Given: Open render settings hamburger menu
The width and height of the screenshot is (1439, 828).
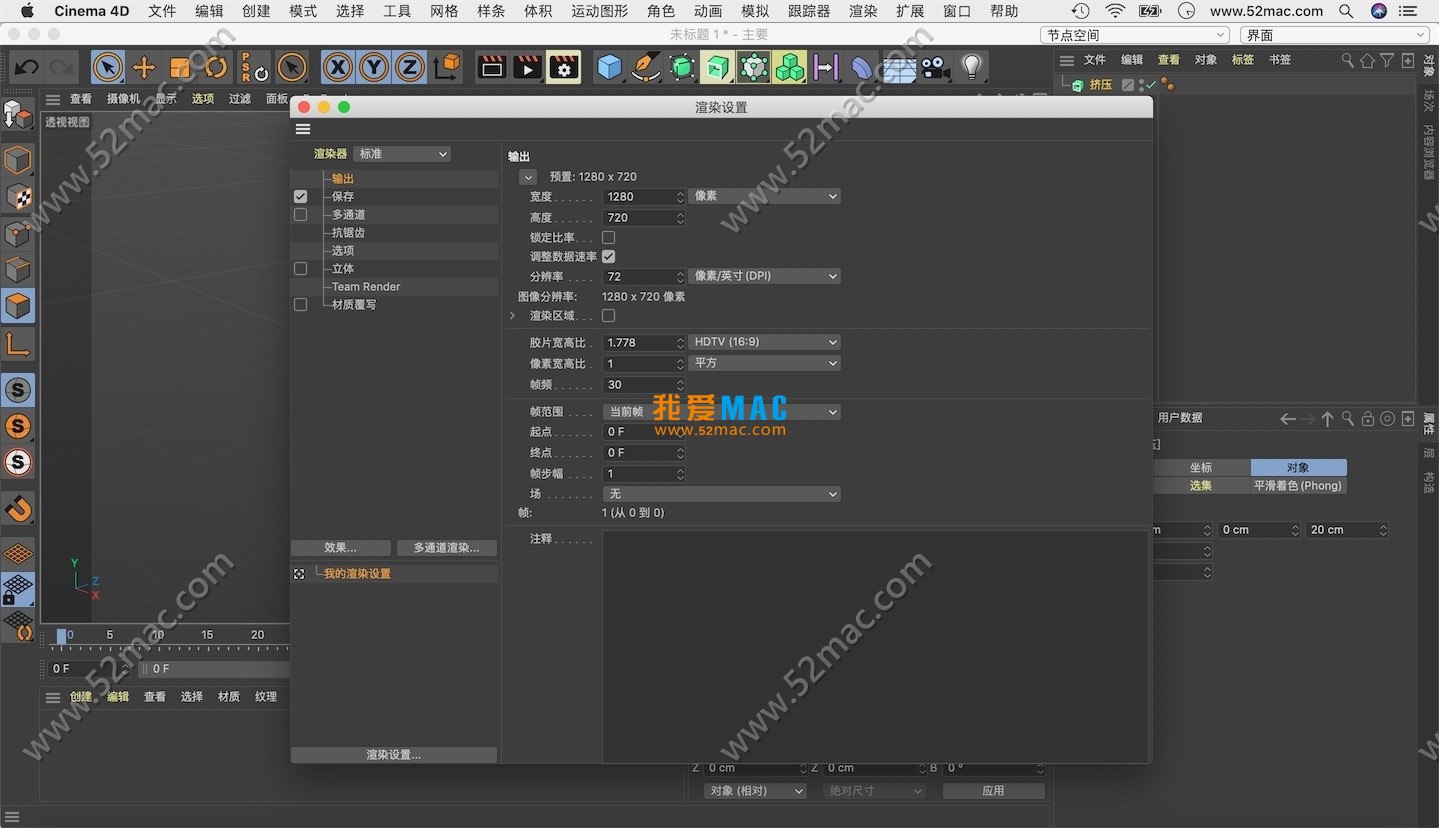Looking at the screenshot, I should point(303,129).
